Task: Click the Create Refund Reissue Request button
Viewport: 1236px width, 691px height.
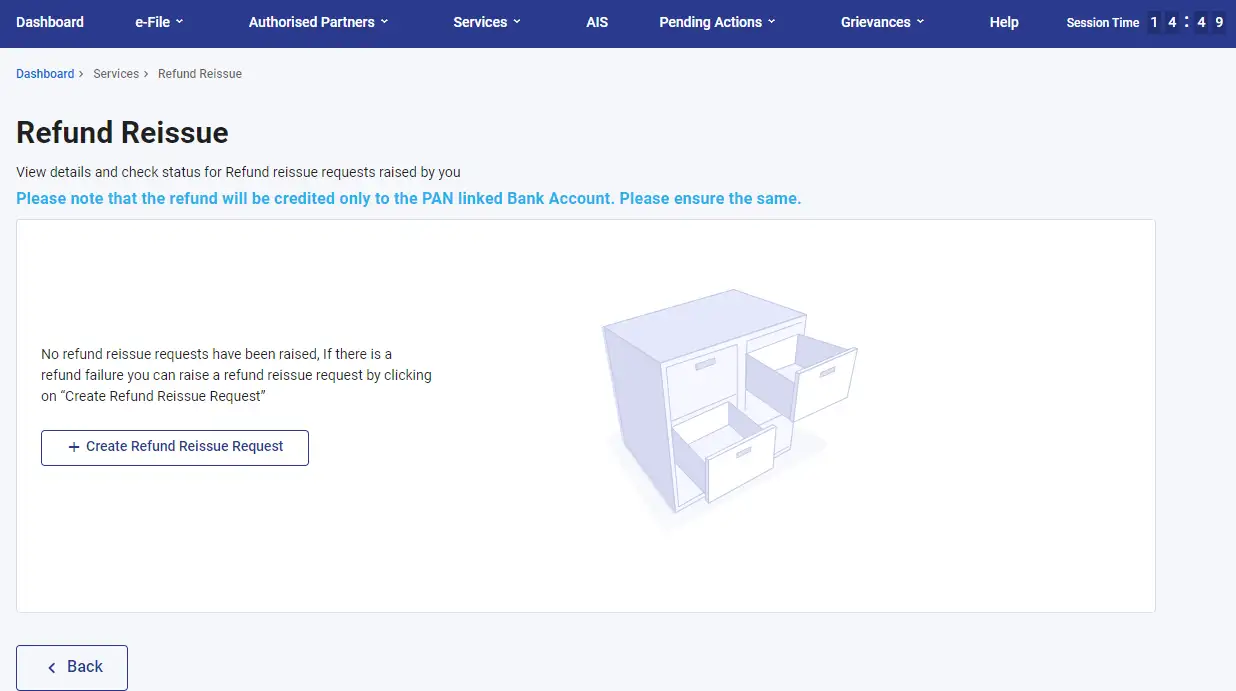Action: coord(175,447)
